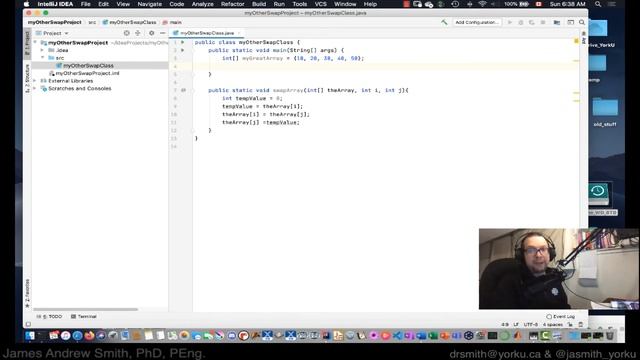640x360 pixels.
Task: Toggle the Structure tool window side tab
Action: 27,78
